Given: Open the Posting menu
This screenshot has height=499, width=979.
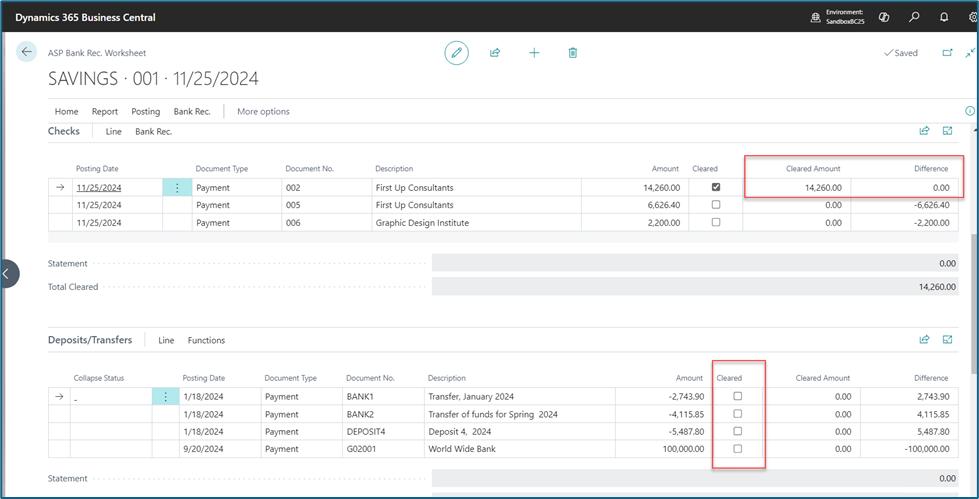Looking at the screenshot, I should pos(145,112).
